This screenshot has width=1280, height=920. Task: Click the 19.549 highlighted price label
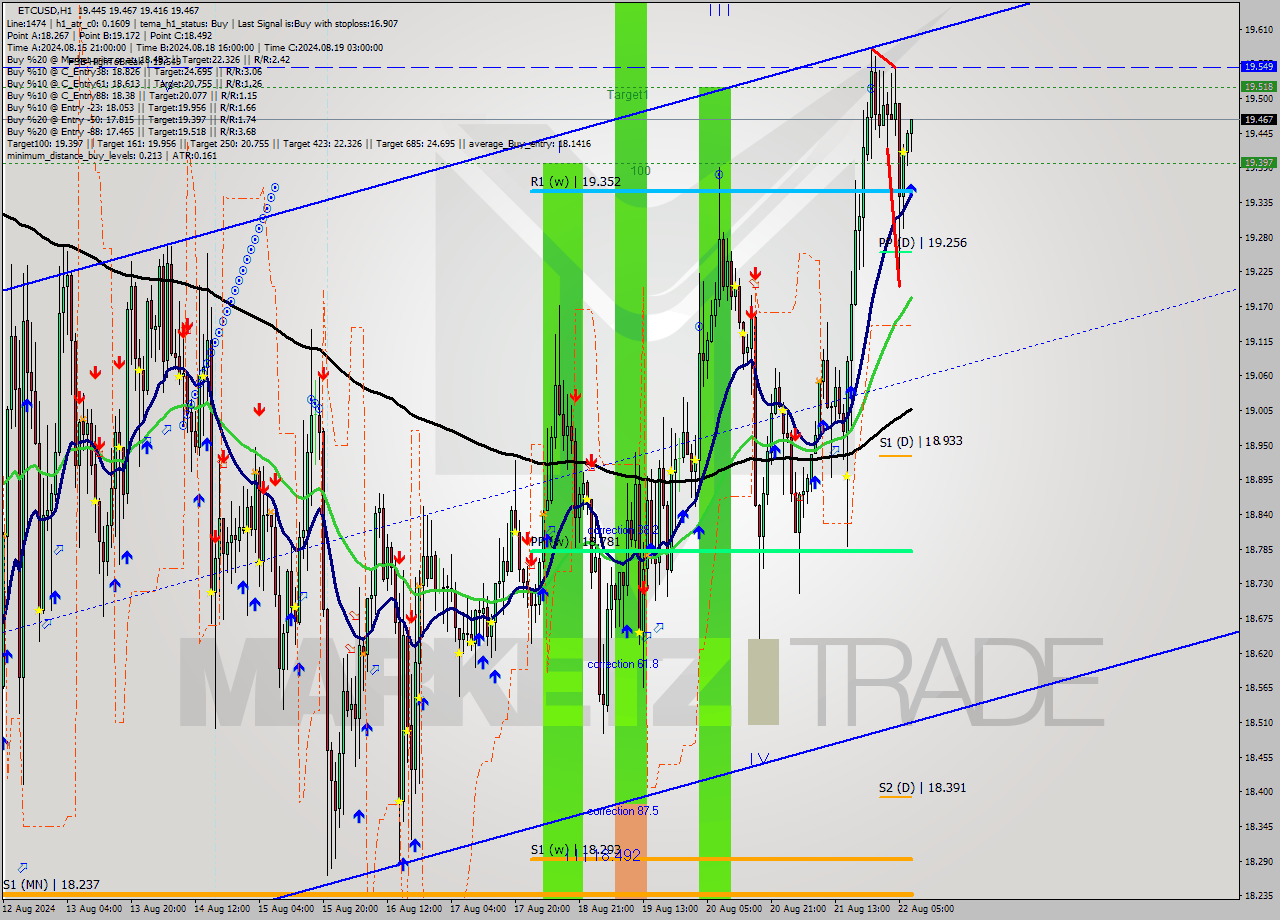pos(1258,66)
